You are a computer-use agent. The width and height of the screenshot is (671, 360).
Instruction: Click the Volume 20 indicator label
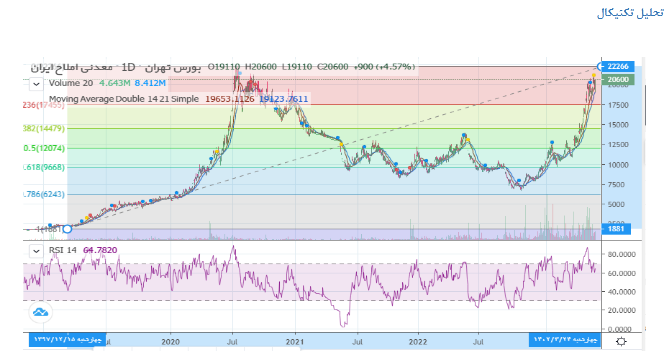coord(71,83)
